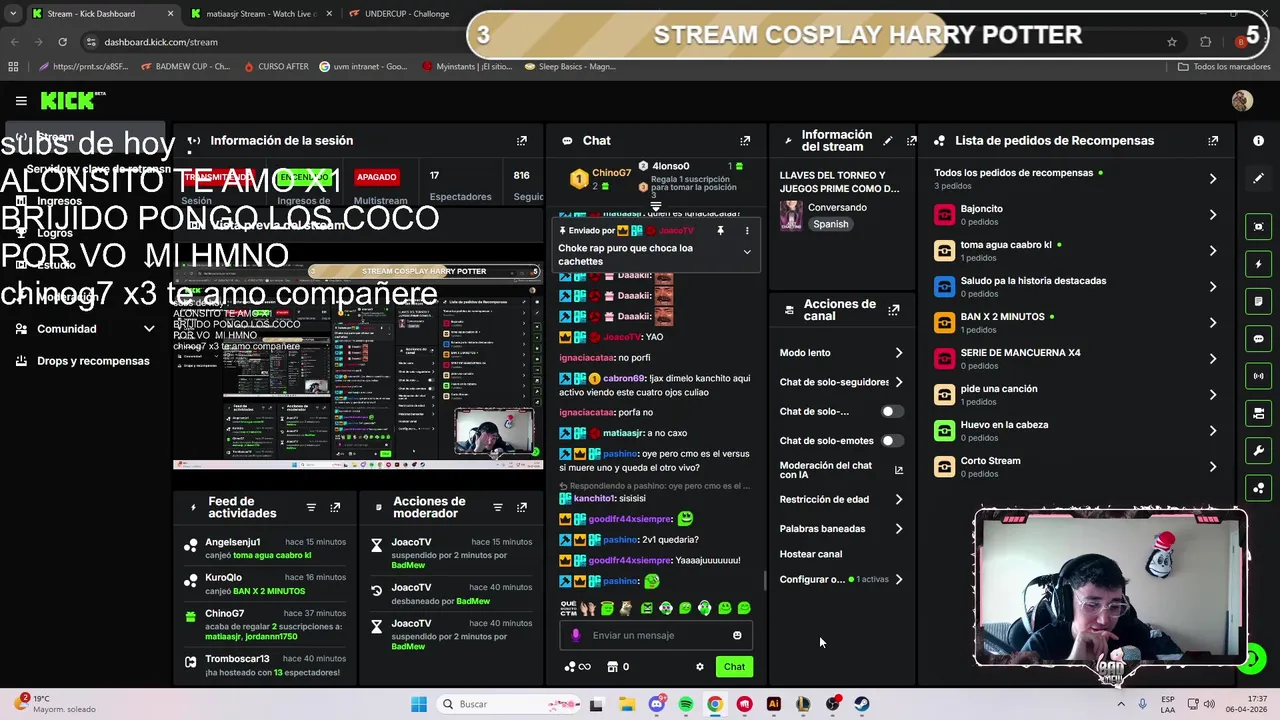Click Hostear canal action
The width and height of the screenshot is (1280, 720).
pos(811,554)
